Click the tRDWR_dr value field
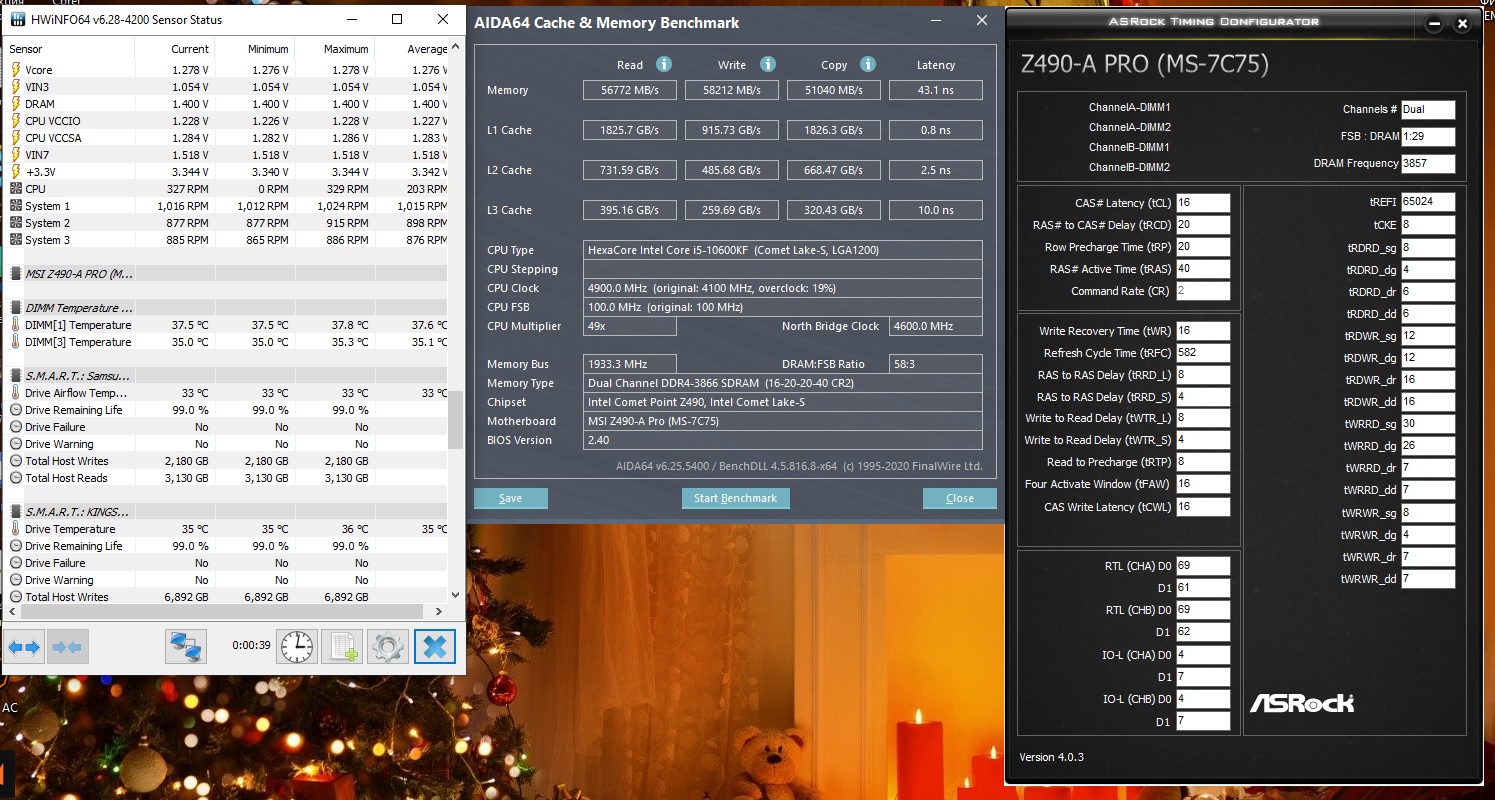 tap(1428, 379)
